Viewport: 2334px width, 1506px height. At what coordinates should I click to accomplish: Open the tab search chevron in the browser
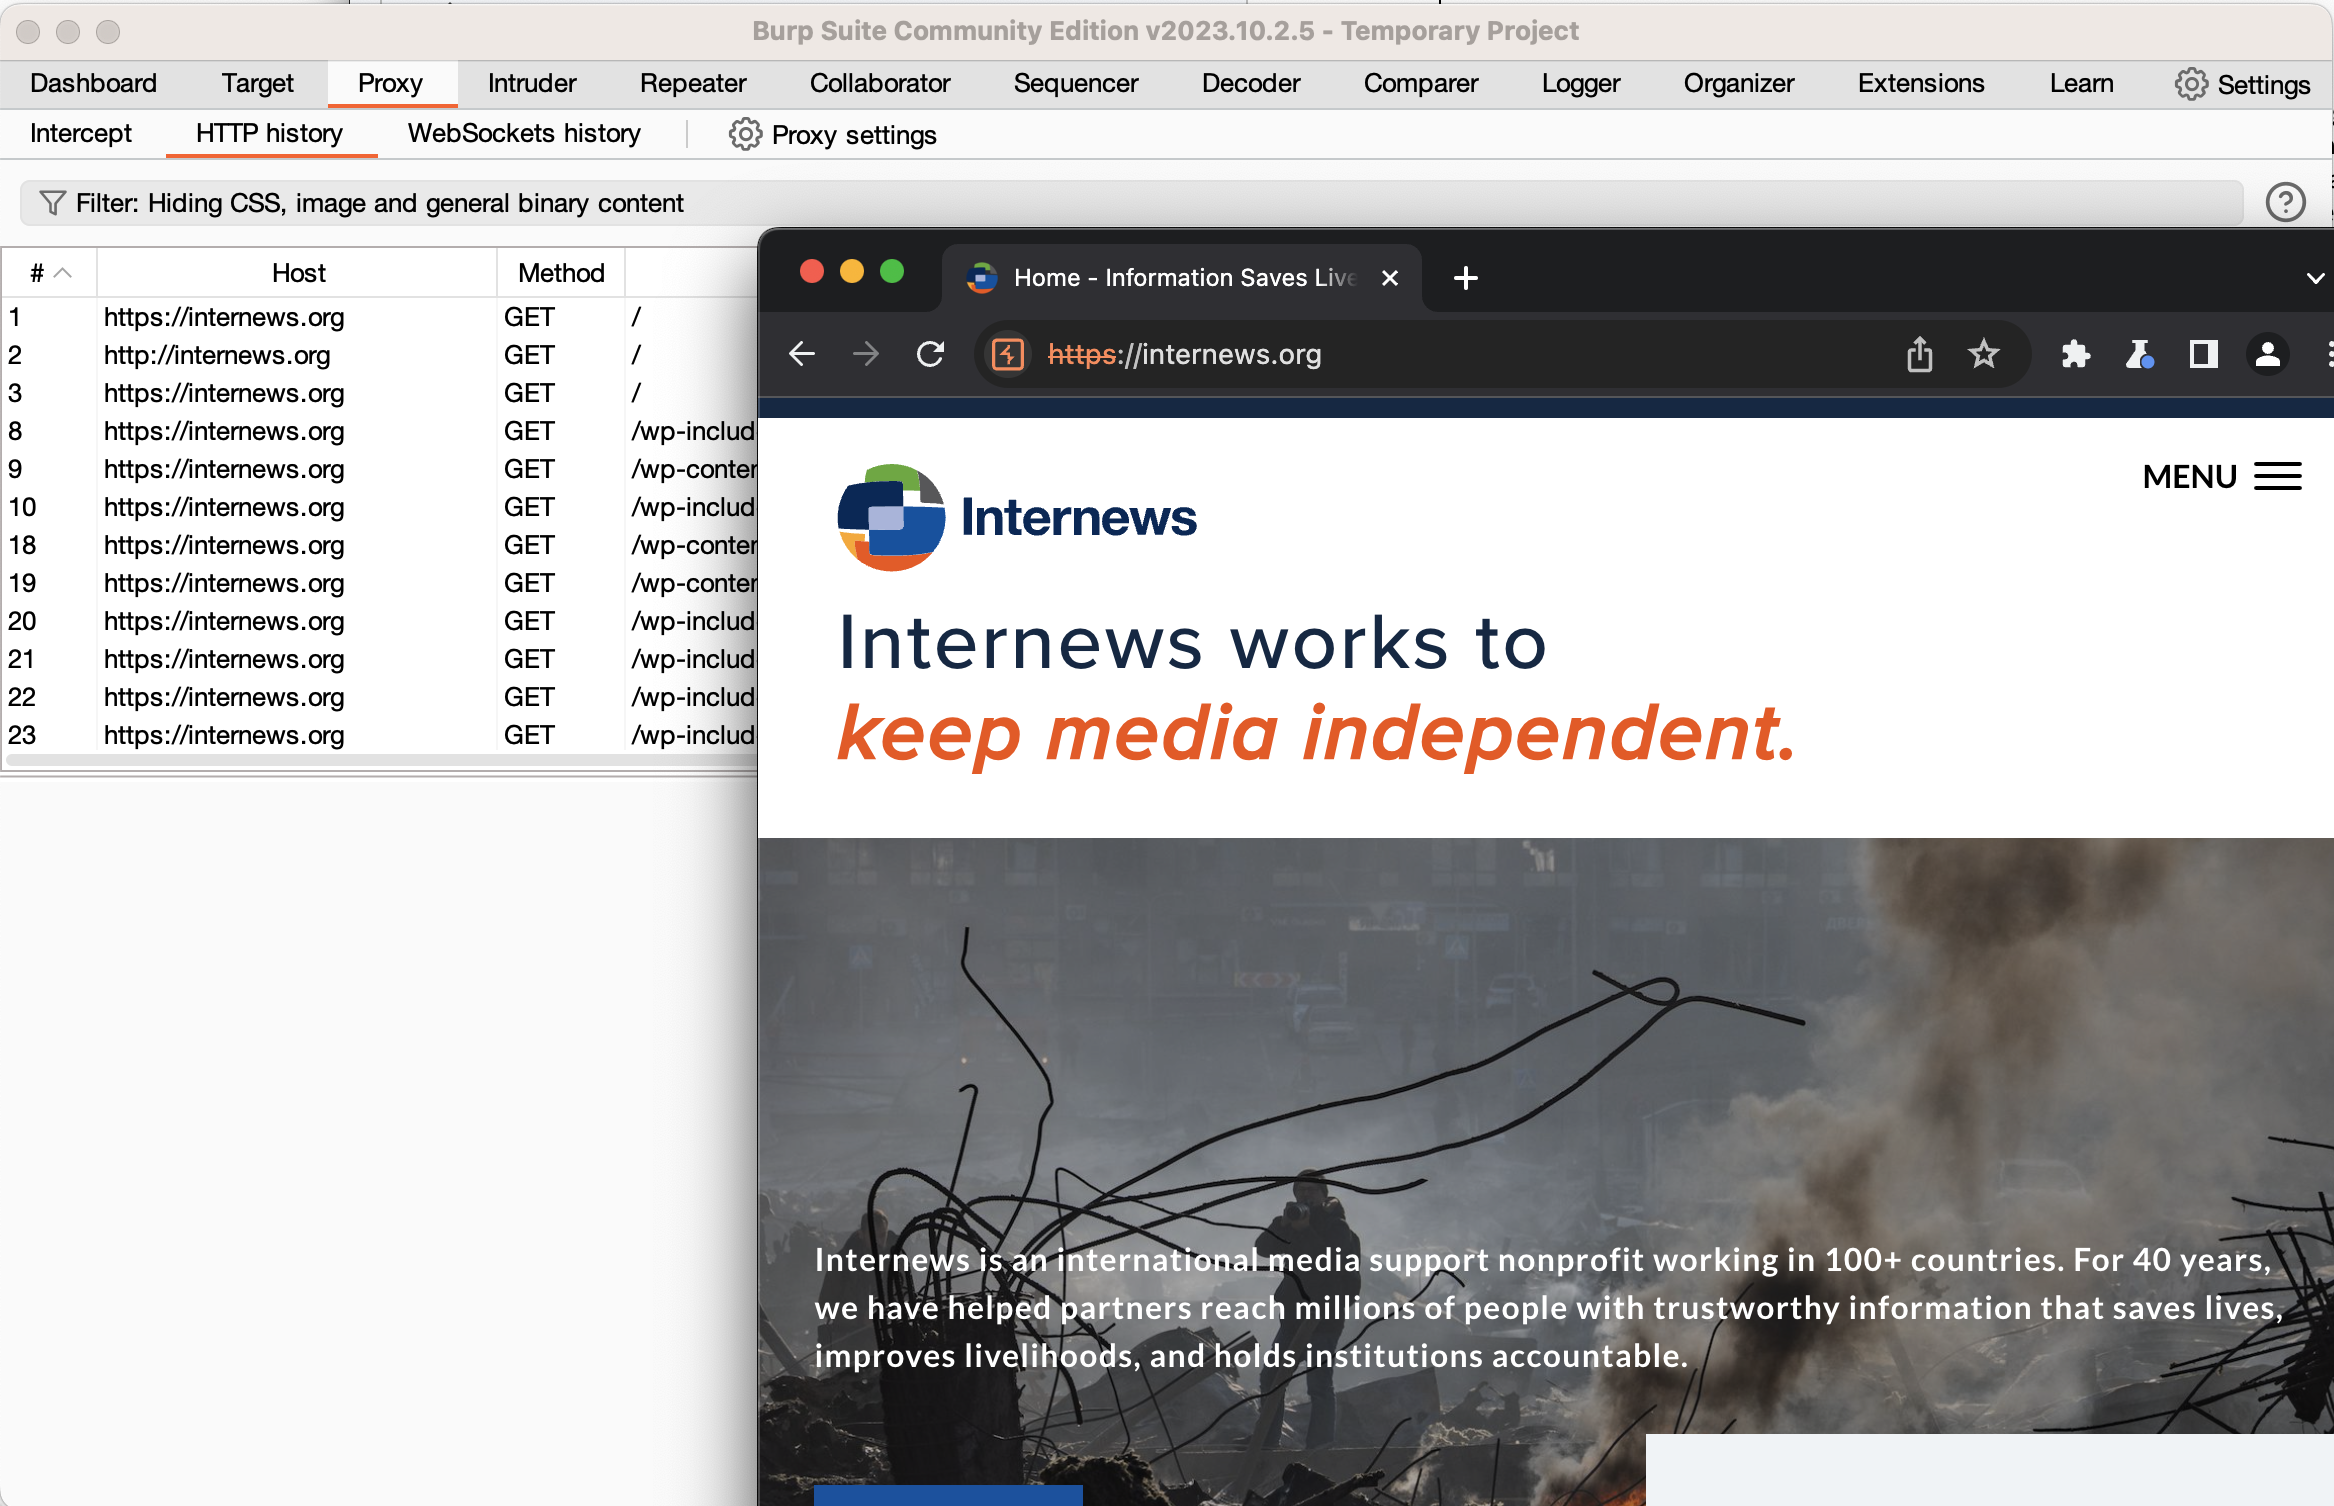point(2314,277)
